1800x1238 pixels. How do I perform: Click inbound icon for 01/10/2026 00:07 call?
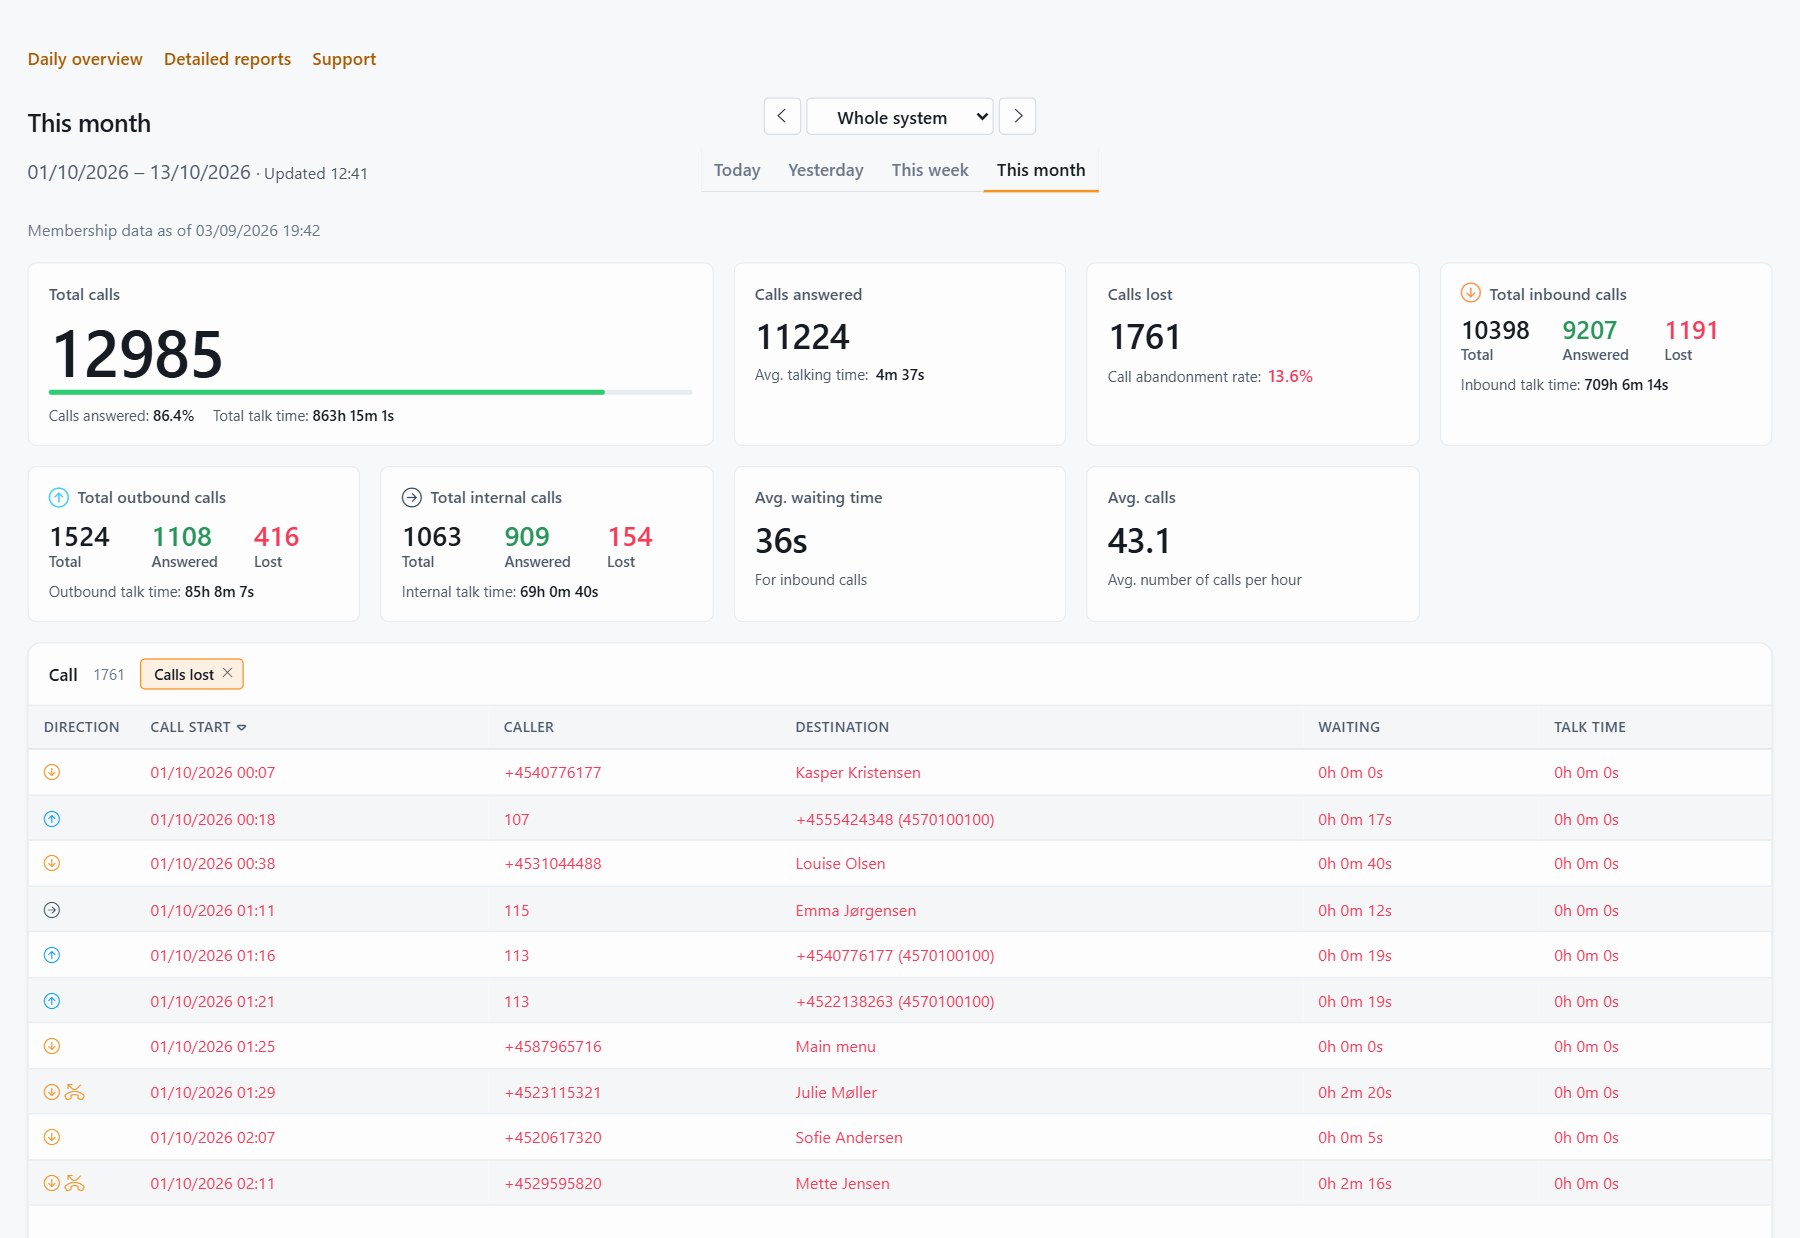click(52, 772)
